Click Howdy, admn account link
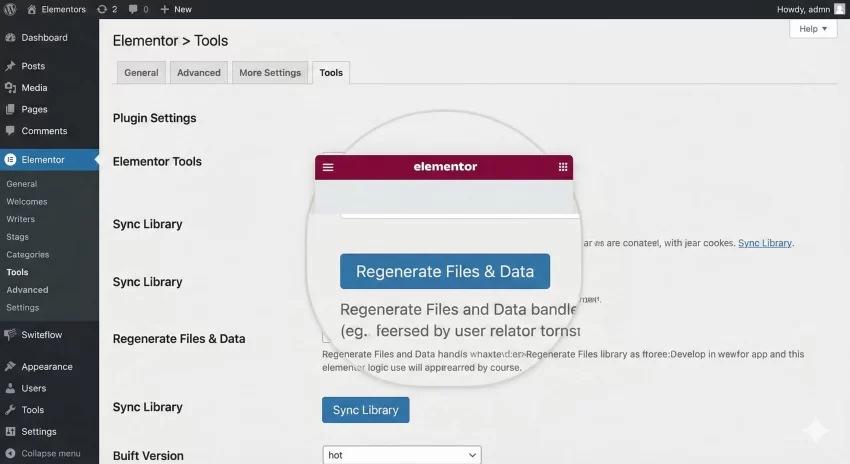 tap(803, 9)
